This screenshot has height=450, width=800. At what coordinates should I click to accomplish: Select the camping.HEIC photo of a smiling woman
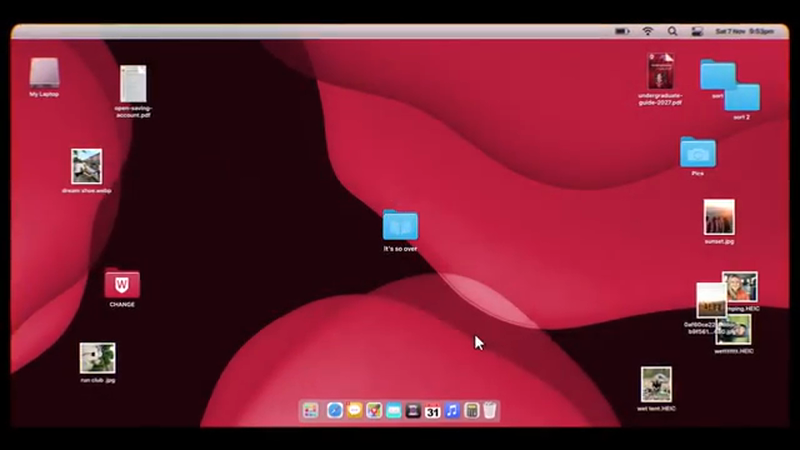point(741,287)
